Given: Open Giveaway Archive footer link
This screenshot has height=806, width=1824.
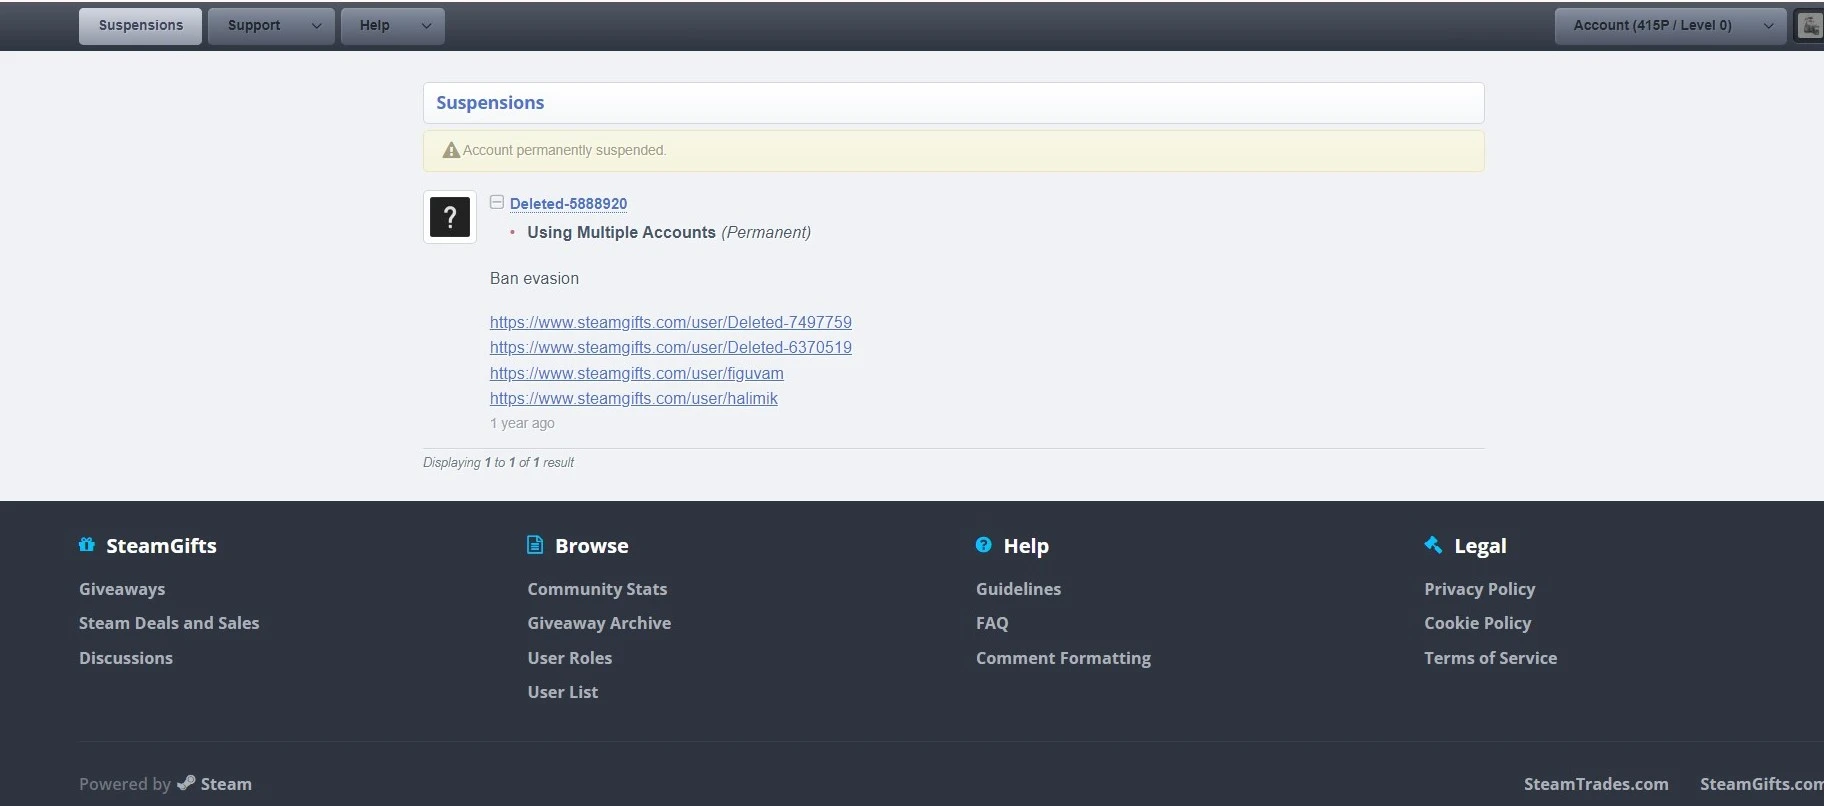Looking at the screenshot, I should tap(599, 623).
